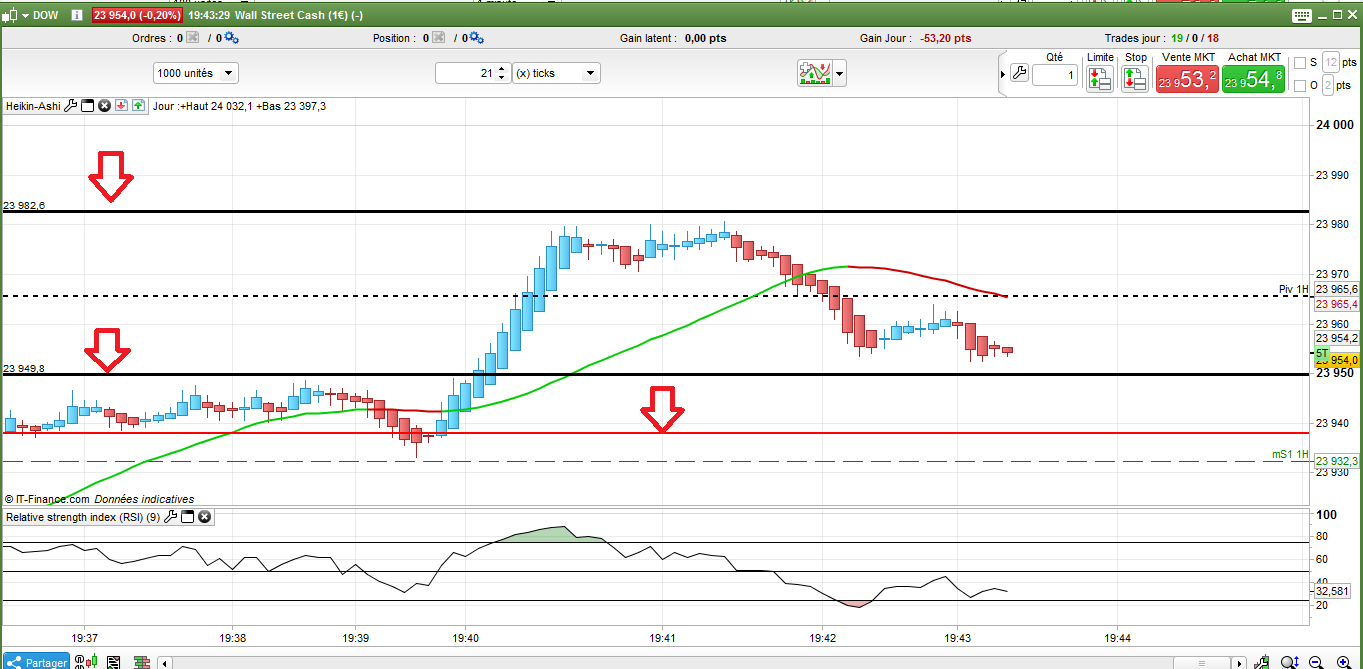Click the Gain Jour -53,20 pts value
1363x669 pixels.
pos(946,38)
